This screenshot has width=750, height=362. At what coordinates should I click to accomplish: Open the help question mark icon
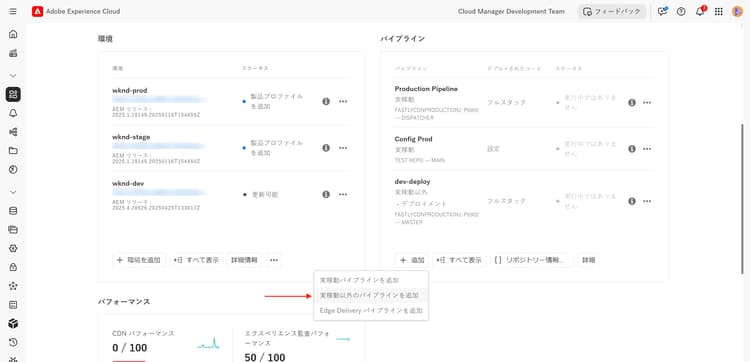pyautogui.click(x=681, y=11)
